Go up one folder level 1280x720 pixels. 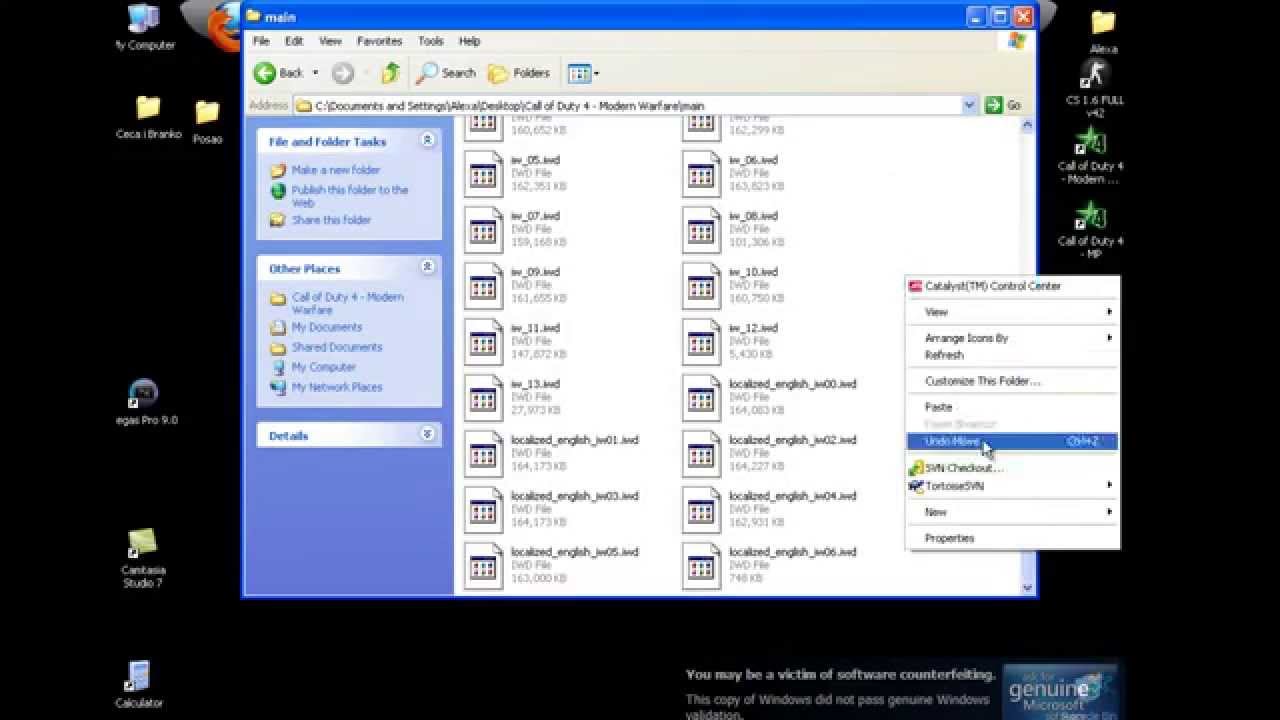coord(391,73)
